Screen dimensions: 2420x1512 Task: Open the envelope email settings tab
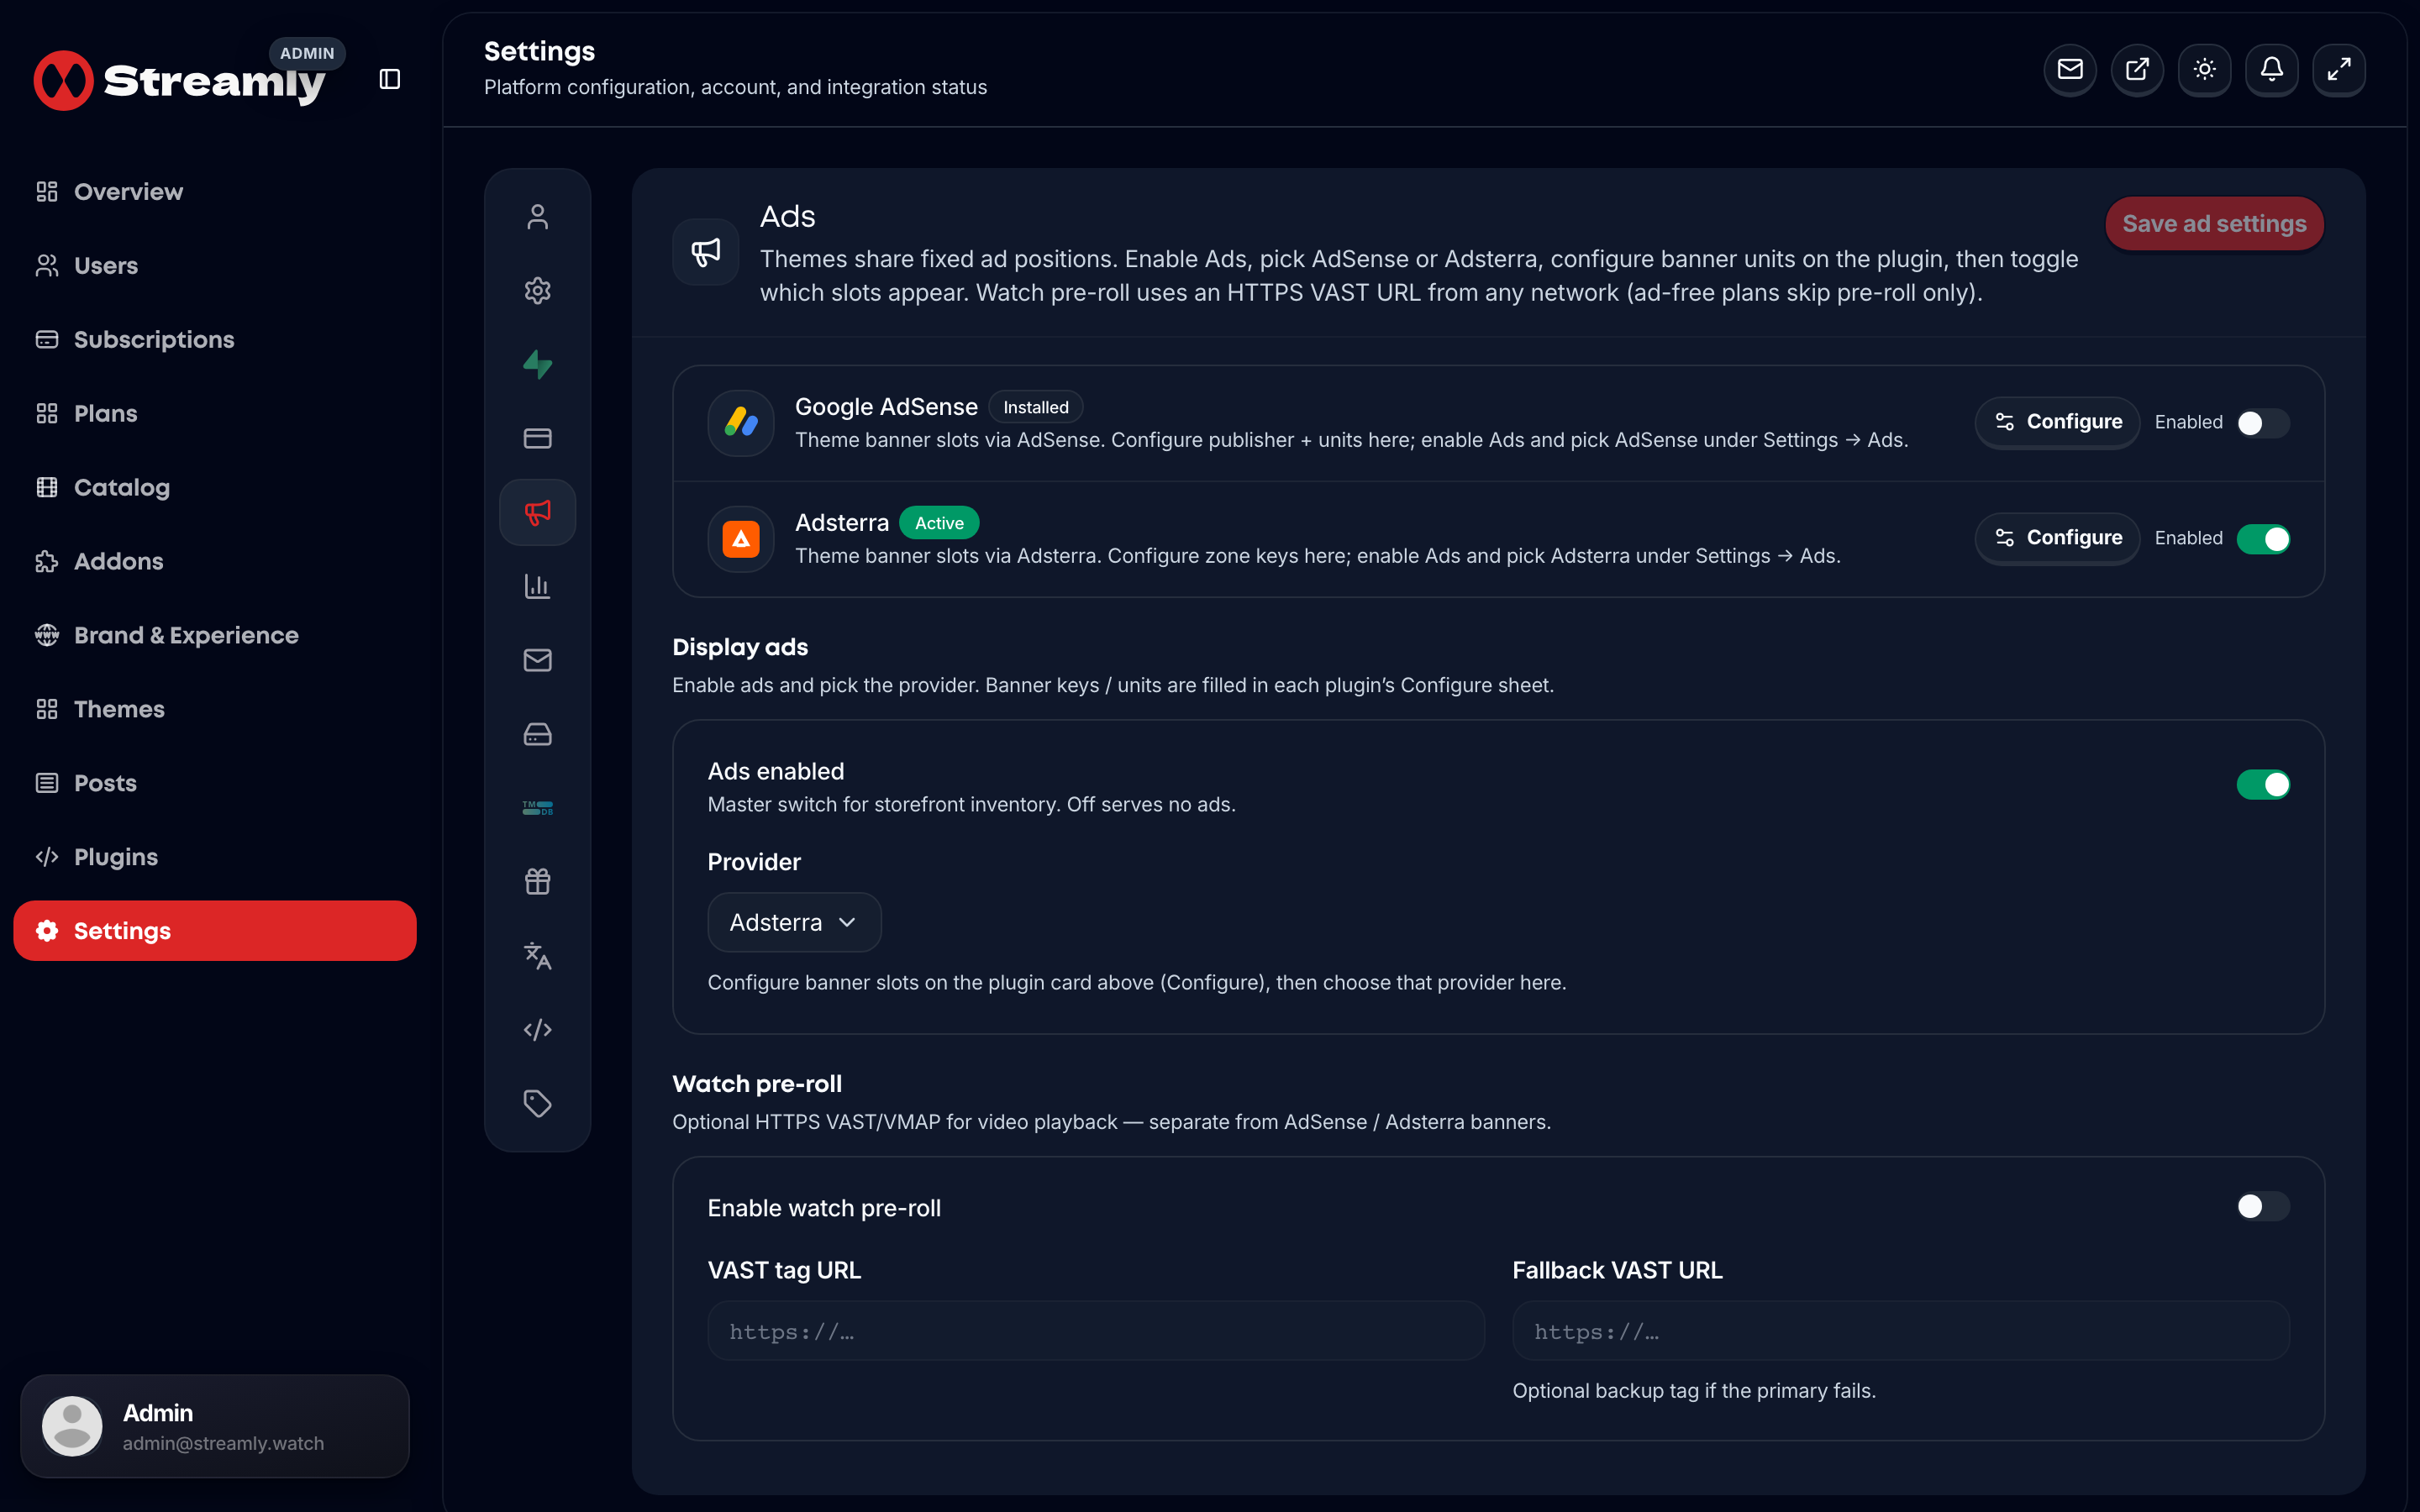click(x=538, y=660)
